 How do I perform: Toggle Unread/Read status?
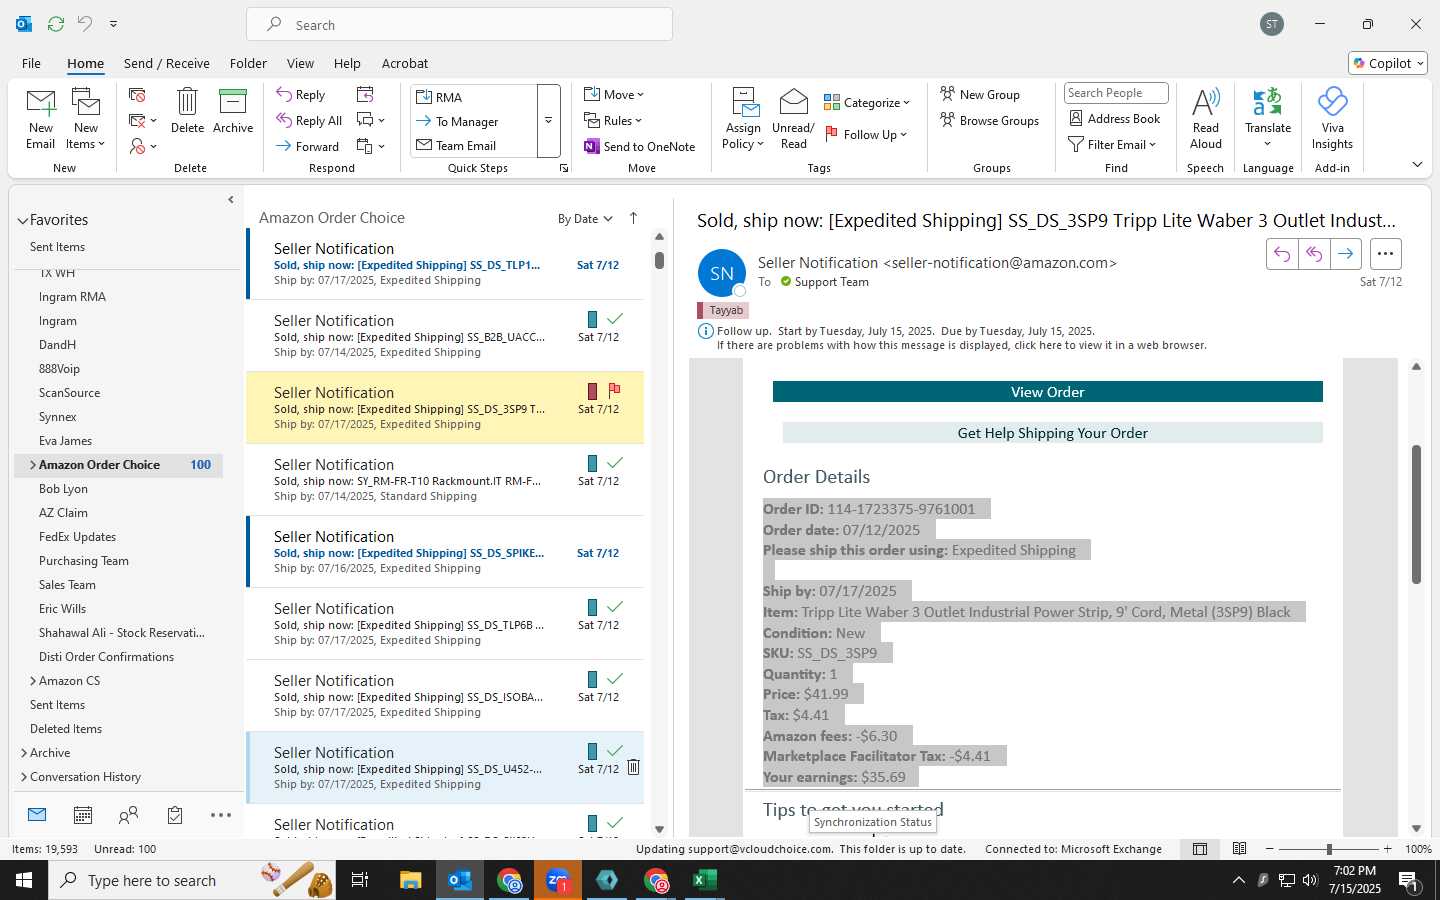(793, 118)
